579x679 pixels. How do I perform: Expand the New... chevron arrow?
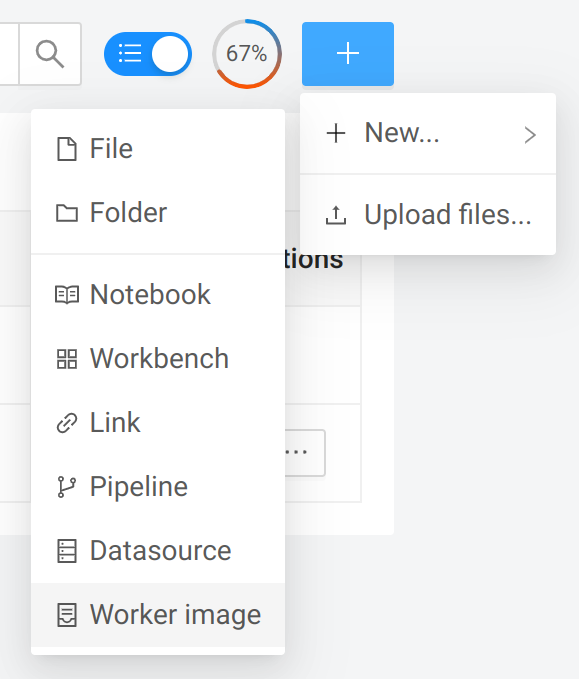point(530,135)
